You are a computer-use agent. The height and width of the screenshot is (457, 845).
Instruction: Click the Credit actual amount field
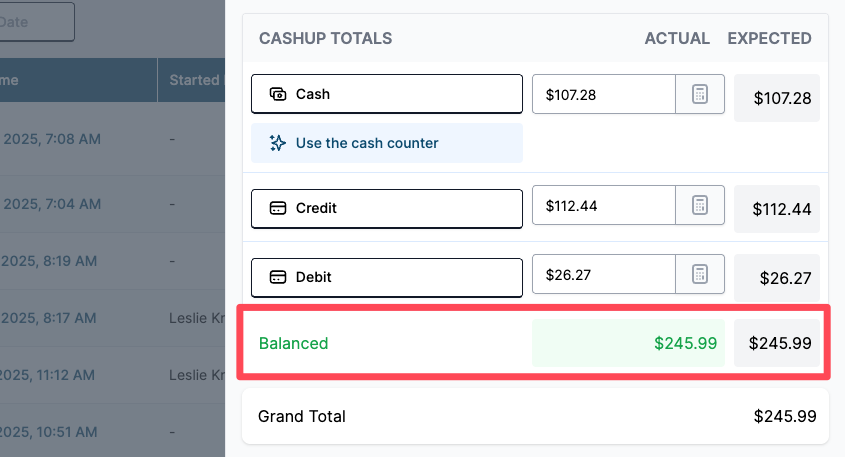point(604,205)
